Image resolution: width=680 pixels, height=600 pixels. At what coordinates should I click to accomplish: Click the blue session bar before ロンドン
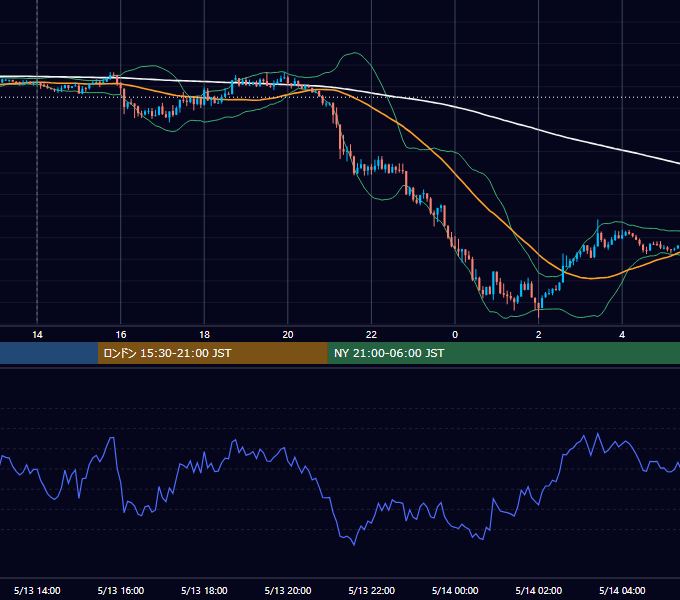point(49,353)
